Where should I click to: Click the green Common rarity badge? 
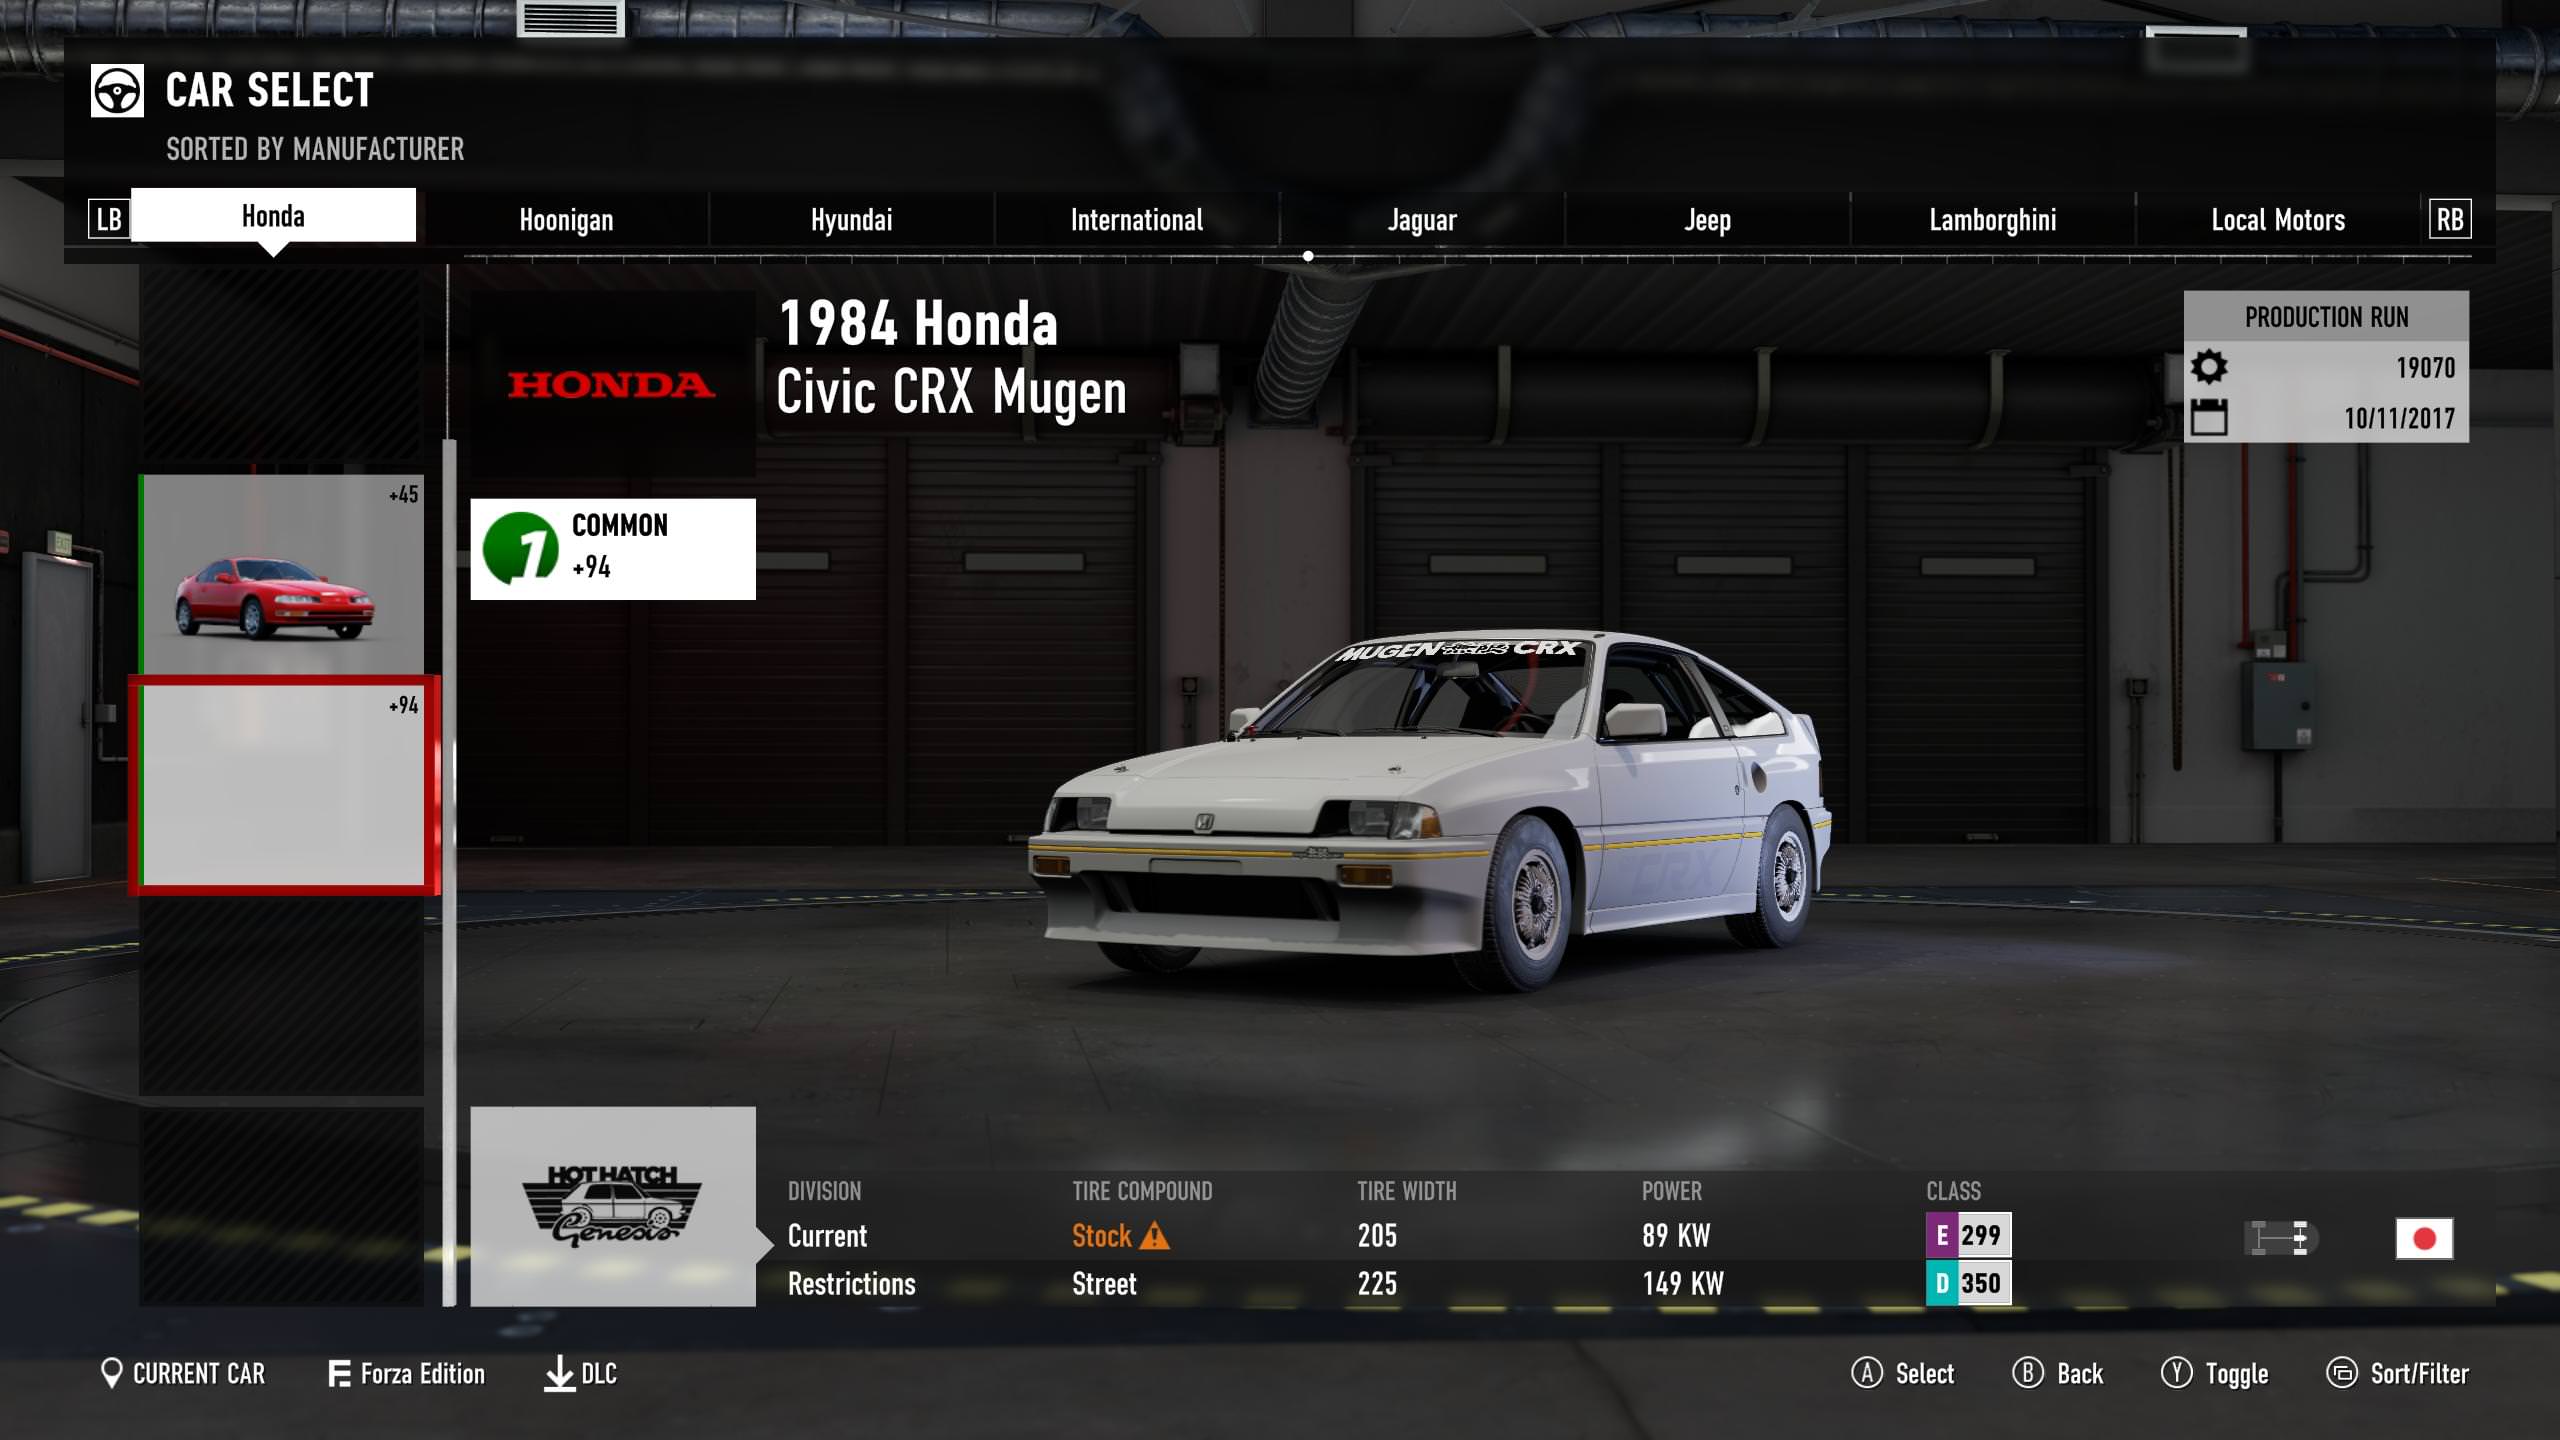point(521,547)
